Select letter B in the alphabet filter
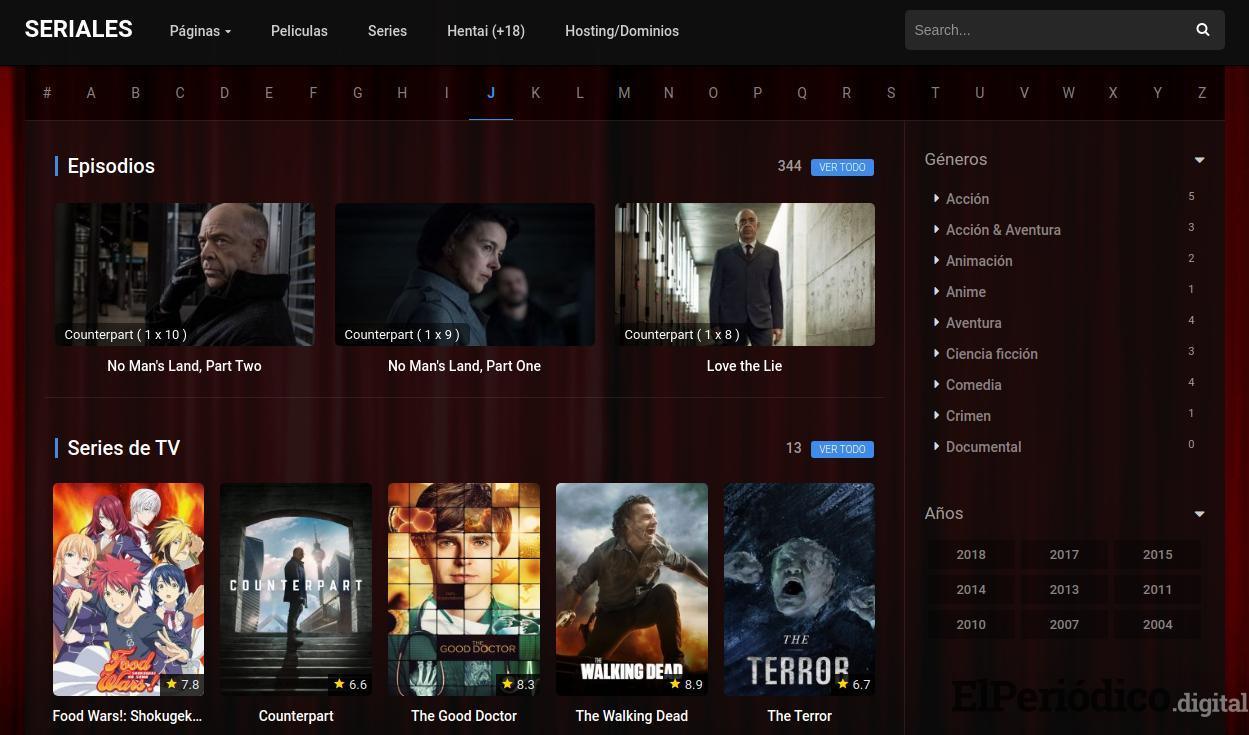The image size is (1249, 735). pos(135,93)
